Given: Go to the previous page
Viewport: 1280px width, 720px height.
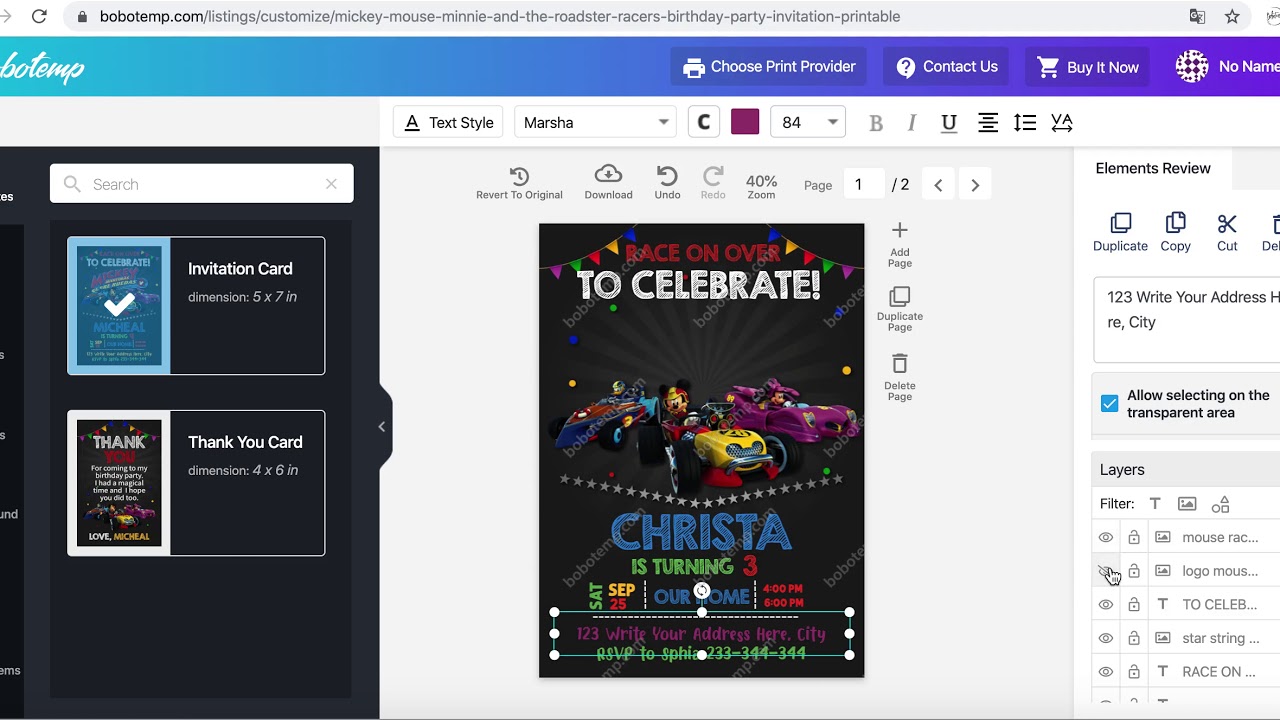Looking at the screenshot, I should [938, 185].
